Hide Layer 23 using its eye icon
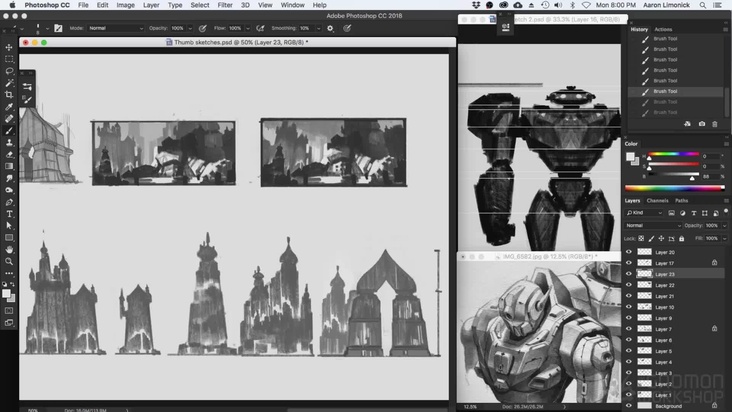This screenshot has height=412, width=732. (x=629, y=274)
